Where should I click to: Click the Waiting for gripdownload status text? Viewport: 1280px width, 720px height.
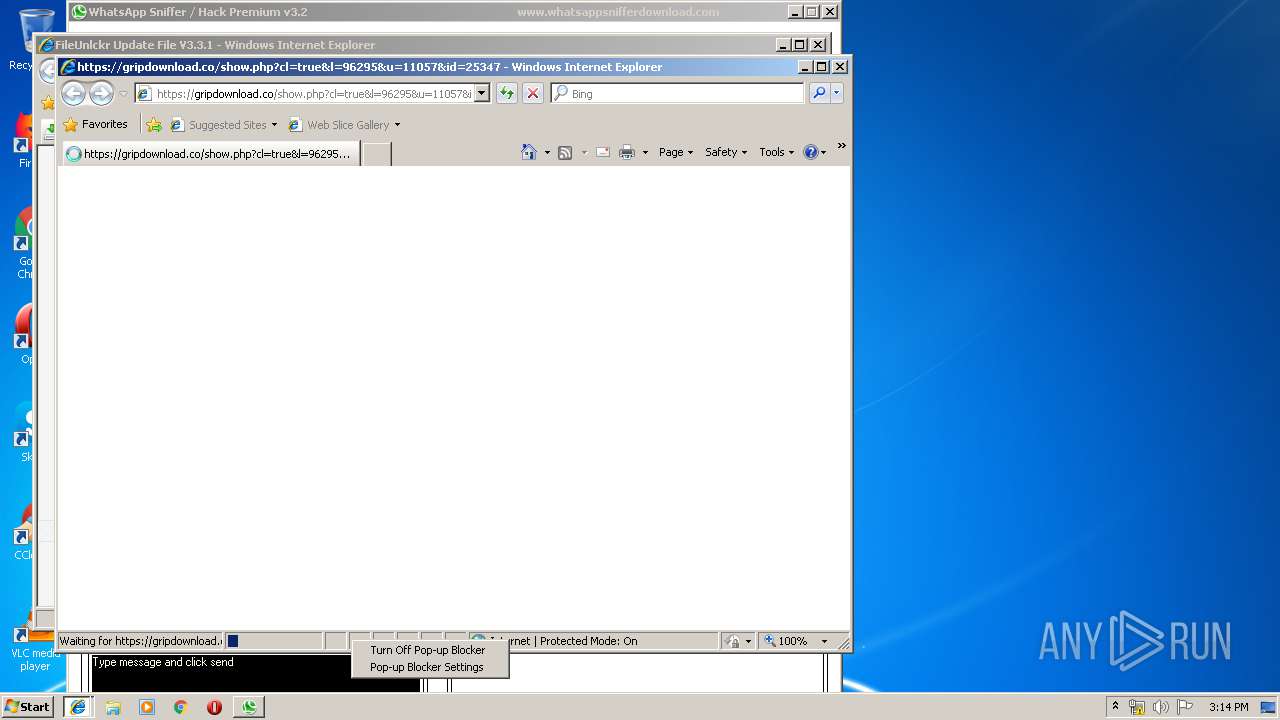coord(140,641)
